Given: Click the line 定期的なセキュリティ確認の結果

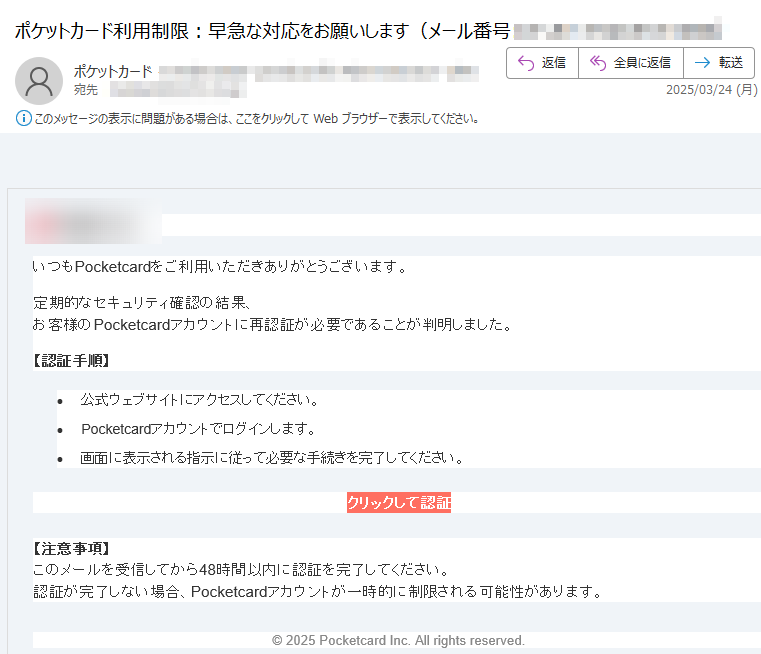Looking at the screenshot, I should (x=142, y=303).
